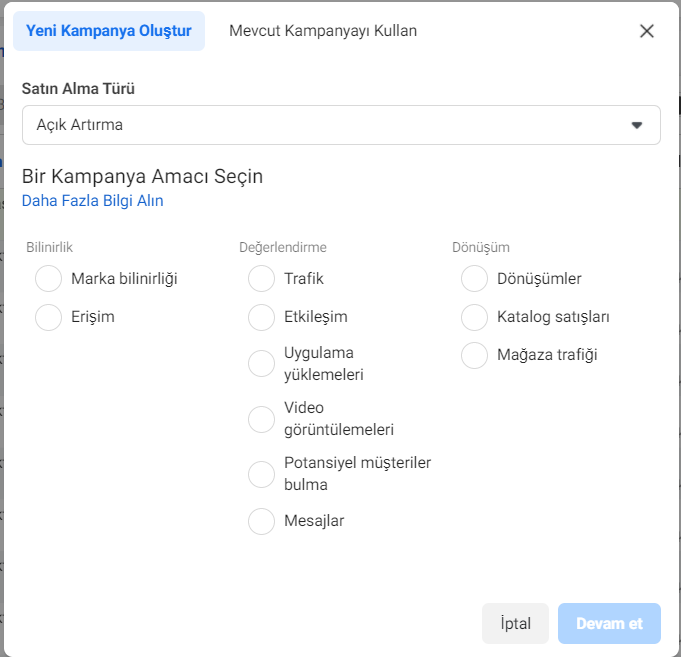Pick the Uygulama yüklemeleri objective

click(262, 364)
